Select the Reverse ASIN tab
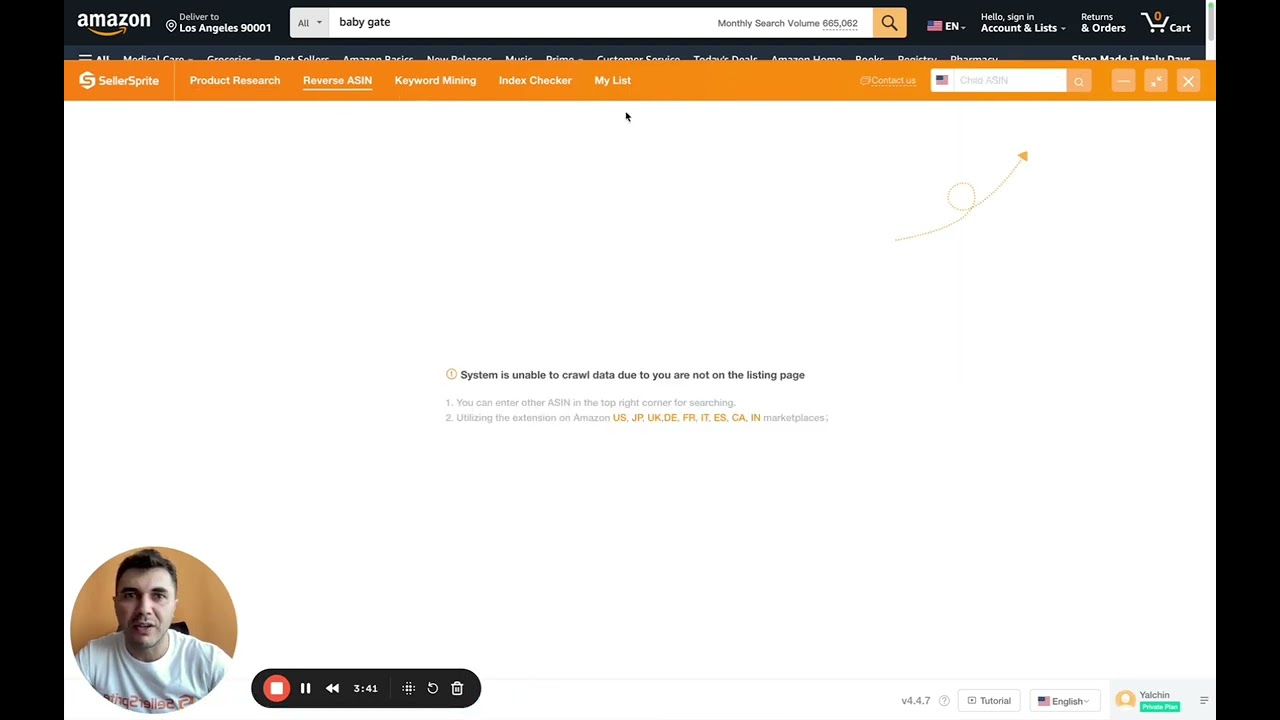This screenshot has width=1280, height=720. coord(337,80)
